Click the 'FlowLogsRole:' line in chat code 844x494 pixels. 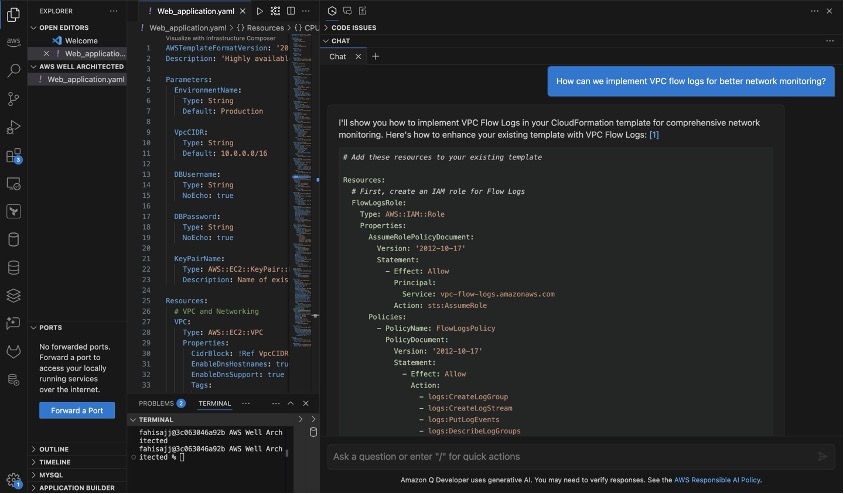coord(378,203)
